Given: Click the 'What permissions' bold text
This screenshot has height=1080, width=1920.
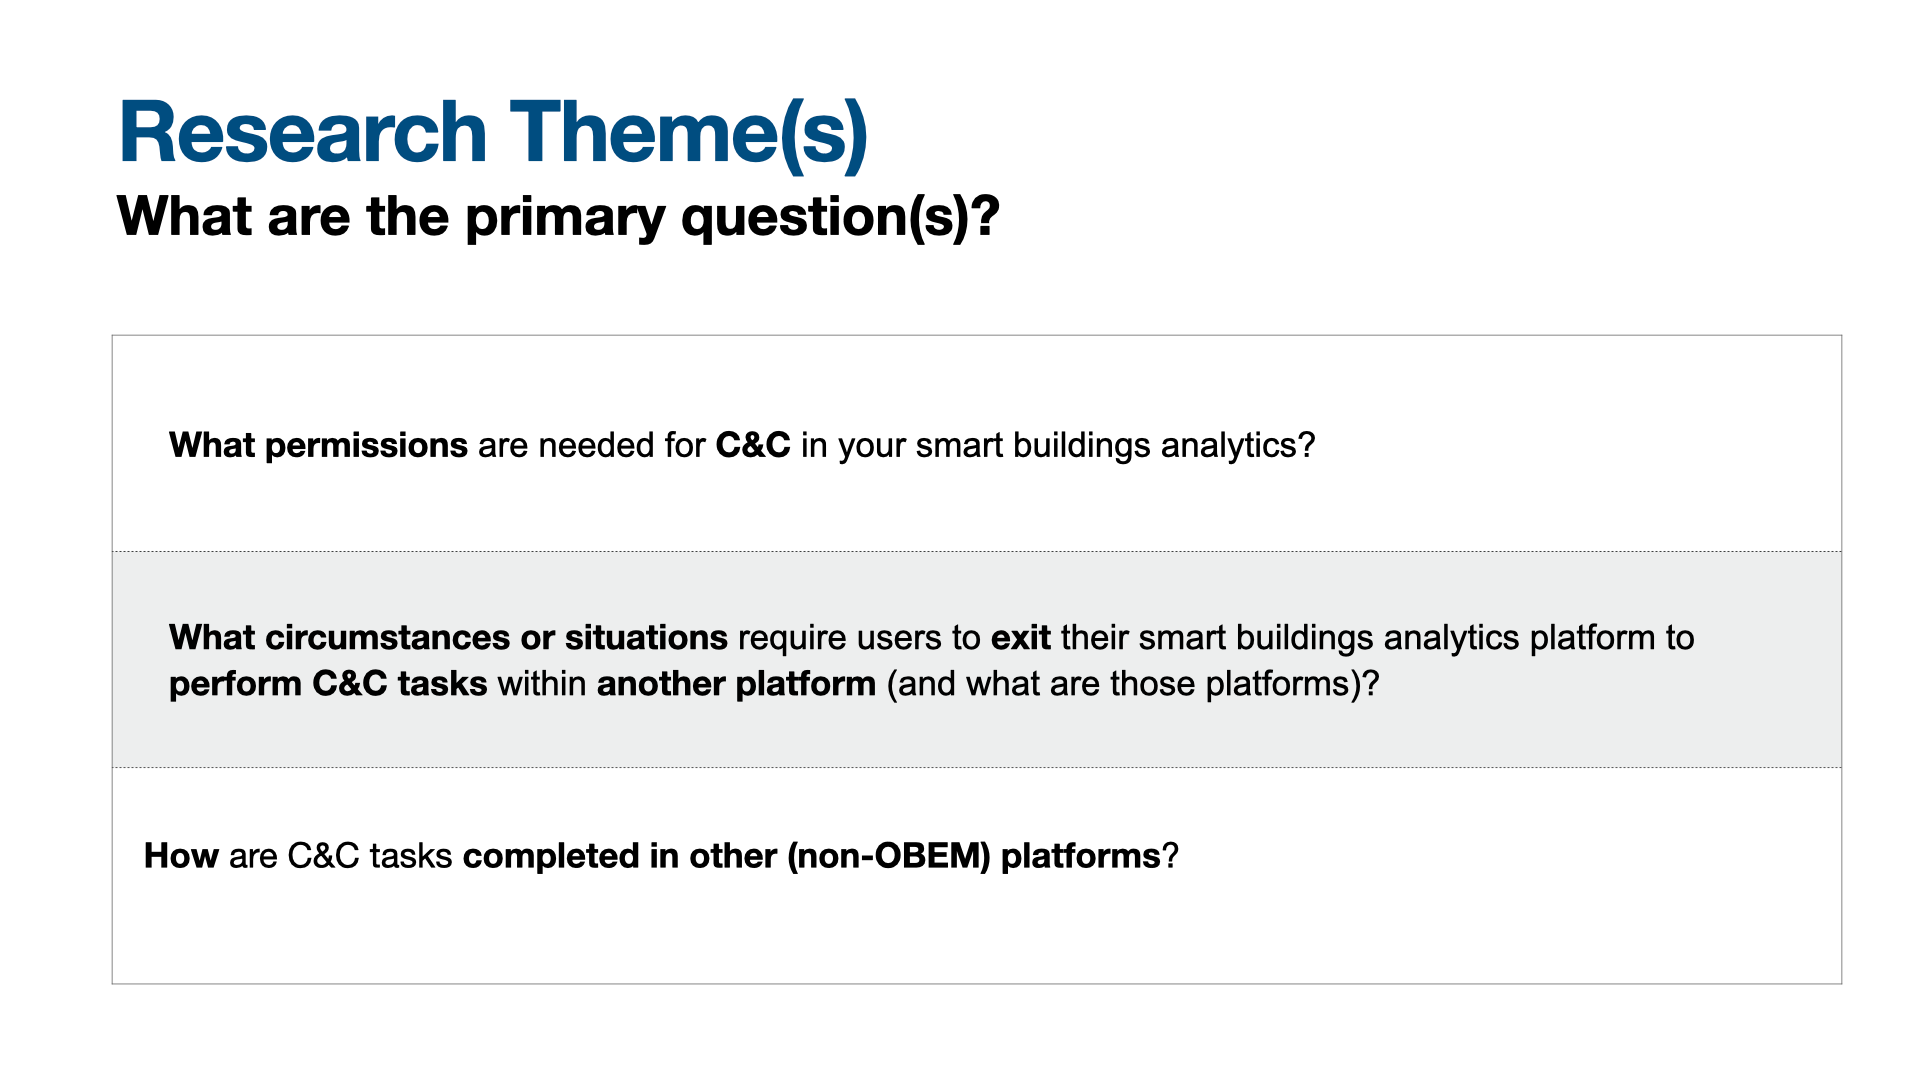Looking at the screenshot, I should [318, 445].
